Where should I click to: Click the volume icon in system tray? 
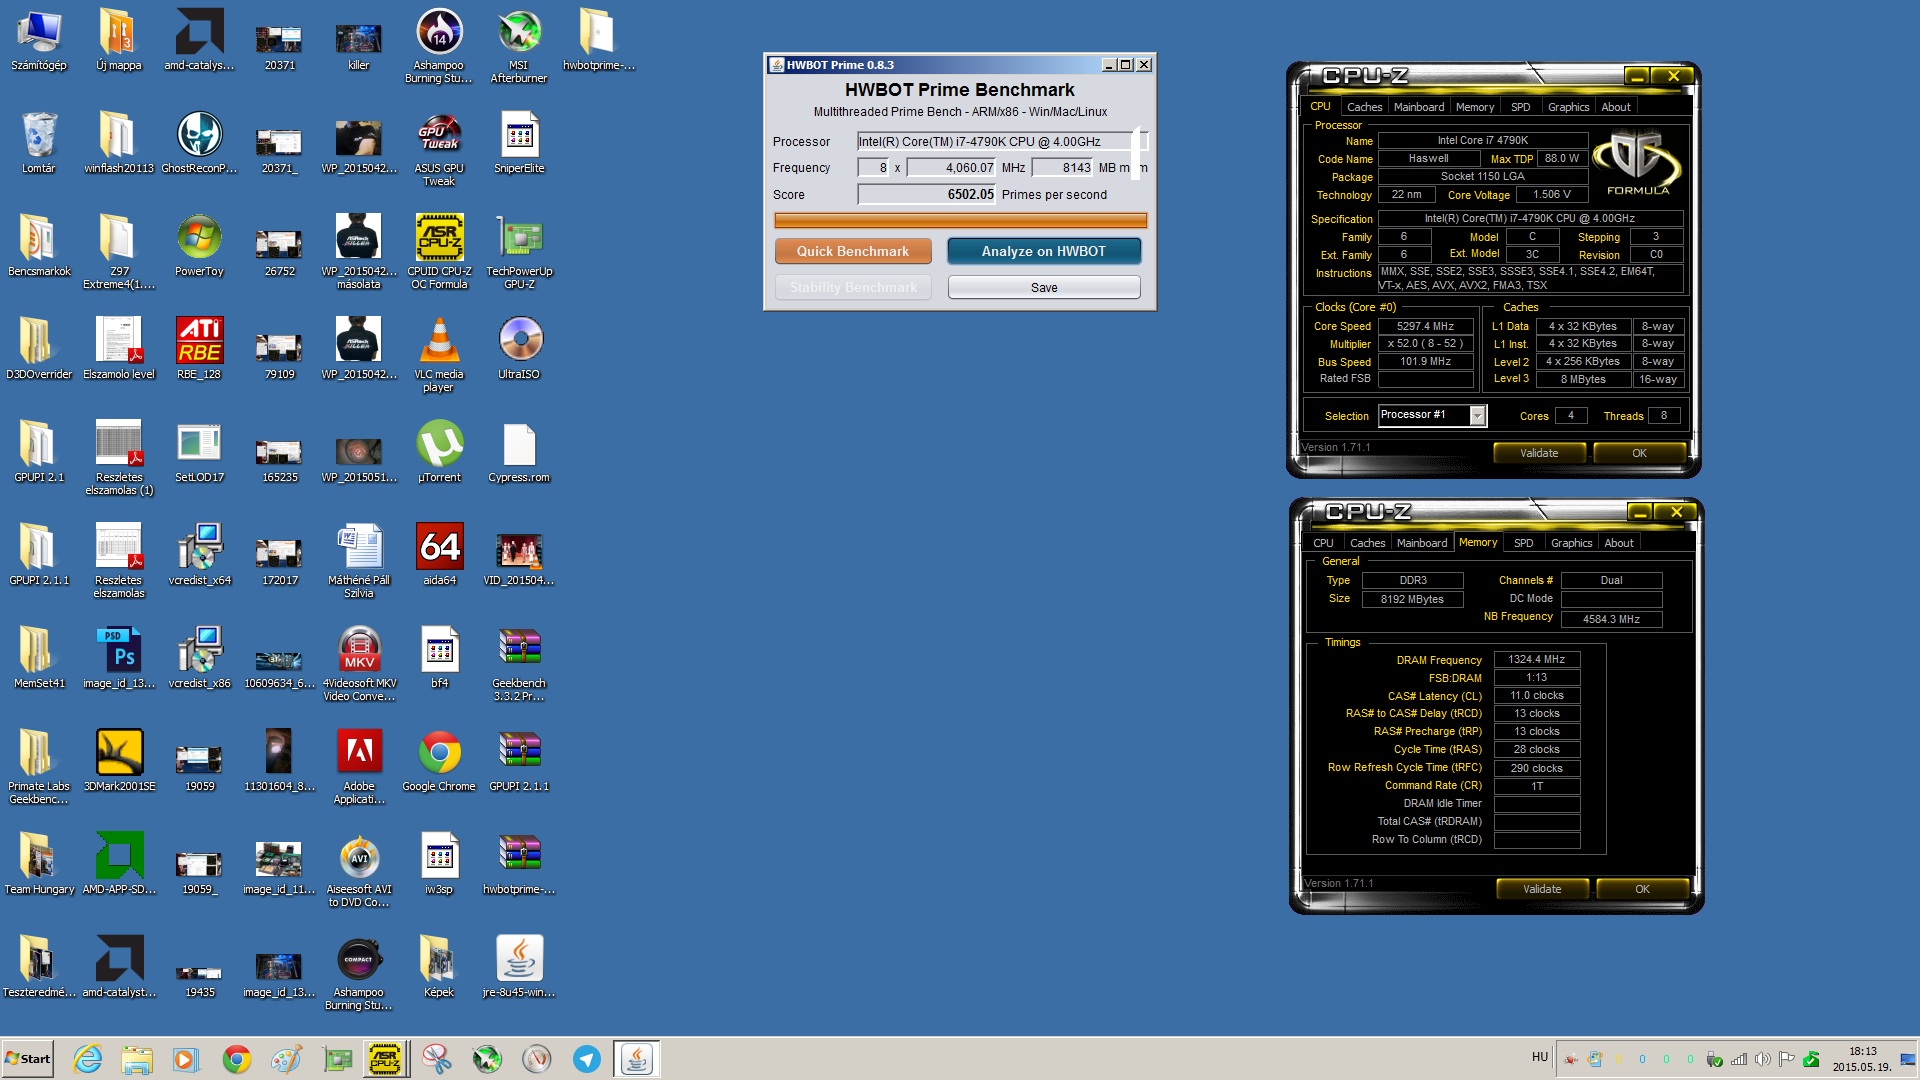point(1762,1059)
